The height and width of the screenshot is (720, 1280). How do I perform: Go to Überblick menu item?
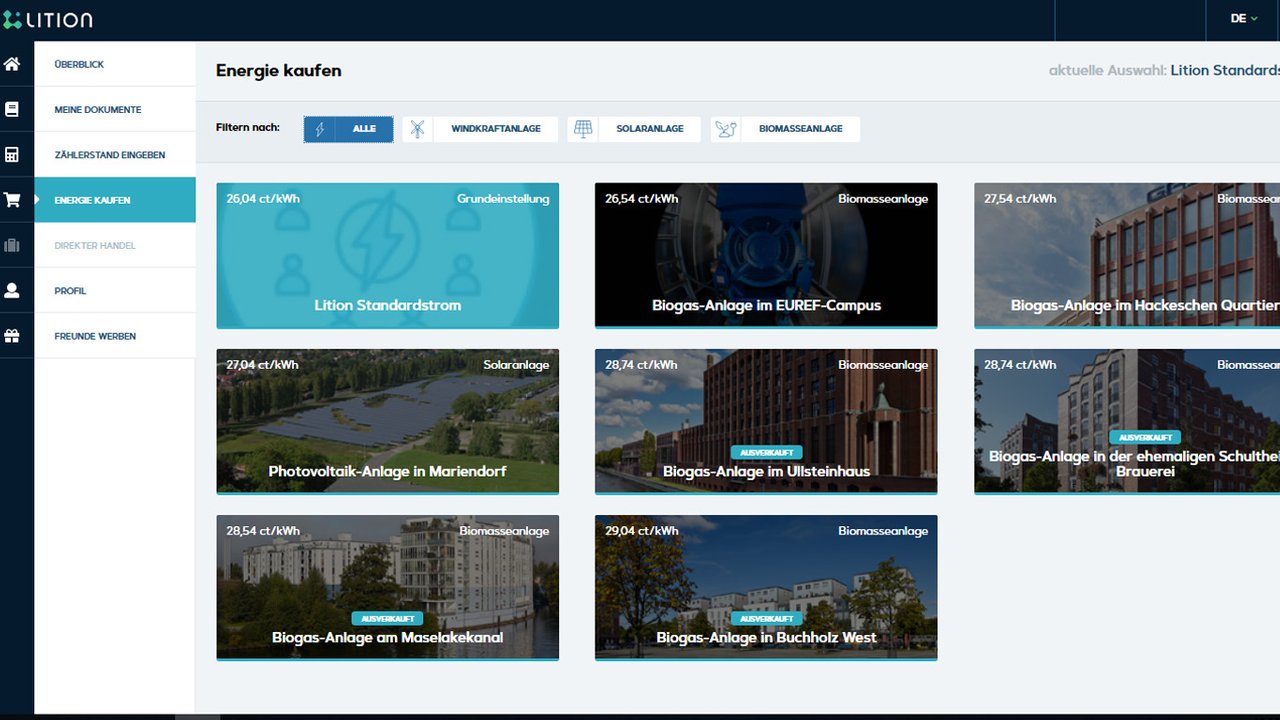click(115, 64)
